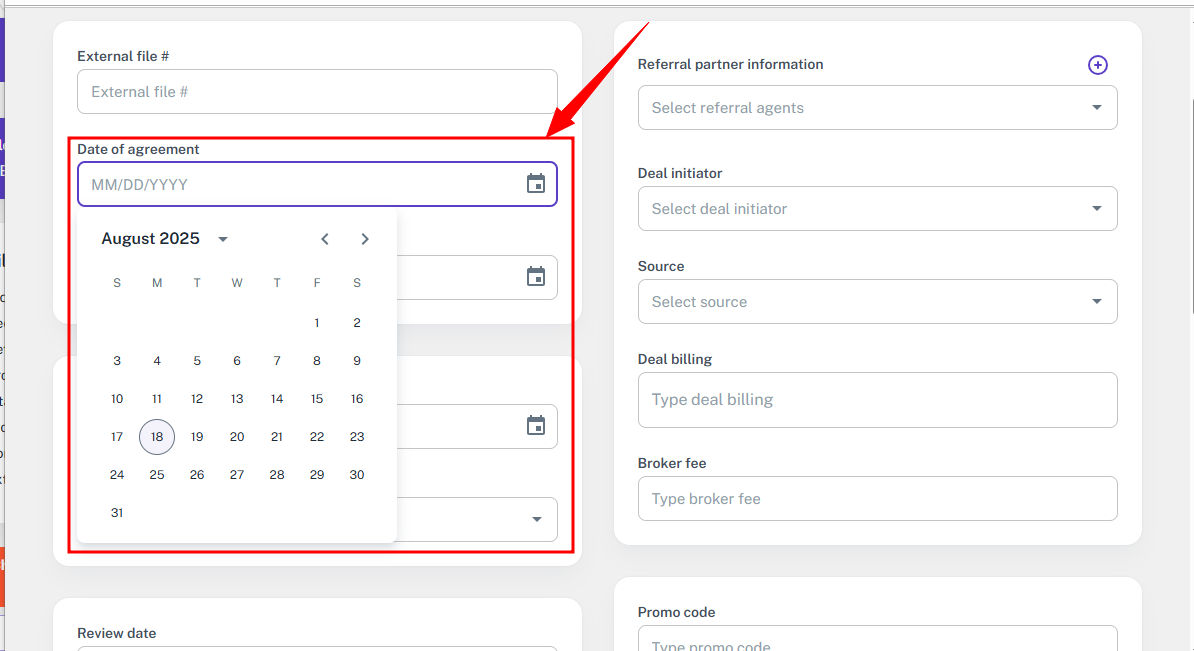Click calendar icon in Date of agreement field
The height and width of the screenshot is (651, 1194).
click(536, 184)
